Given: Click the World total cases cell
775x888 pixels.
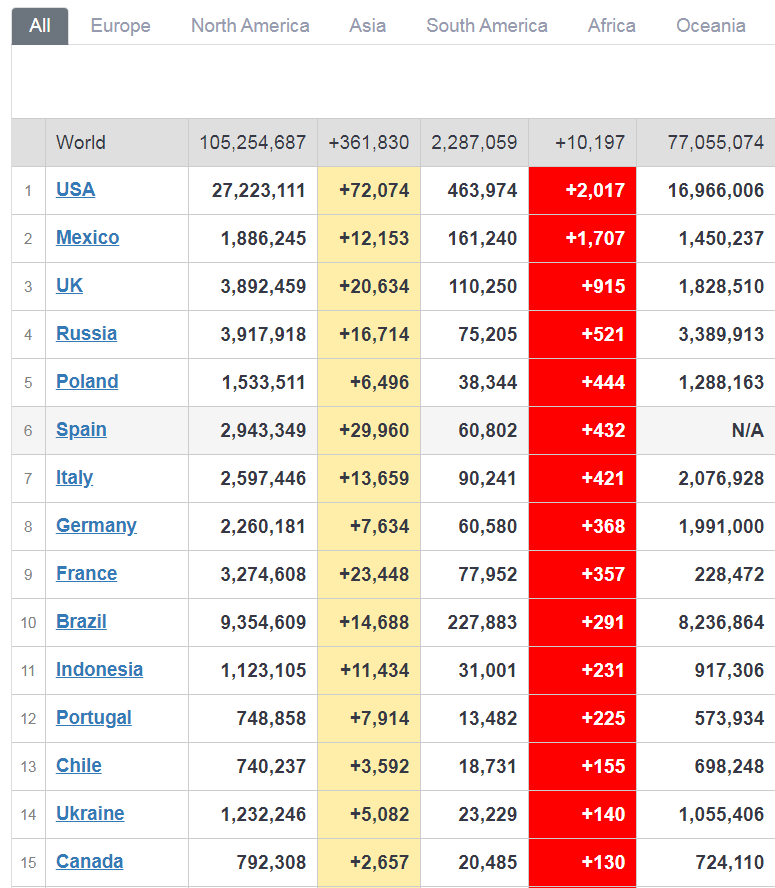Looking at the screenshot, I should tap(253, 143).
